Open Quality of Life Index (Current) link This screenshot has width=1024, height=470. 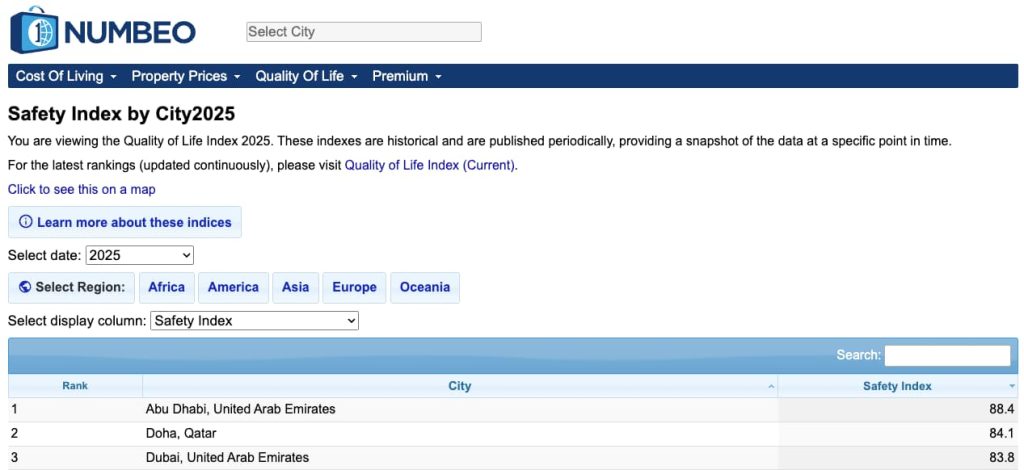coord(430,165)
